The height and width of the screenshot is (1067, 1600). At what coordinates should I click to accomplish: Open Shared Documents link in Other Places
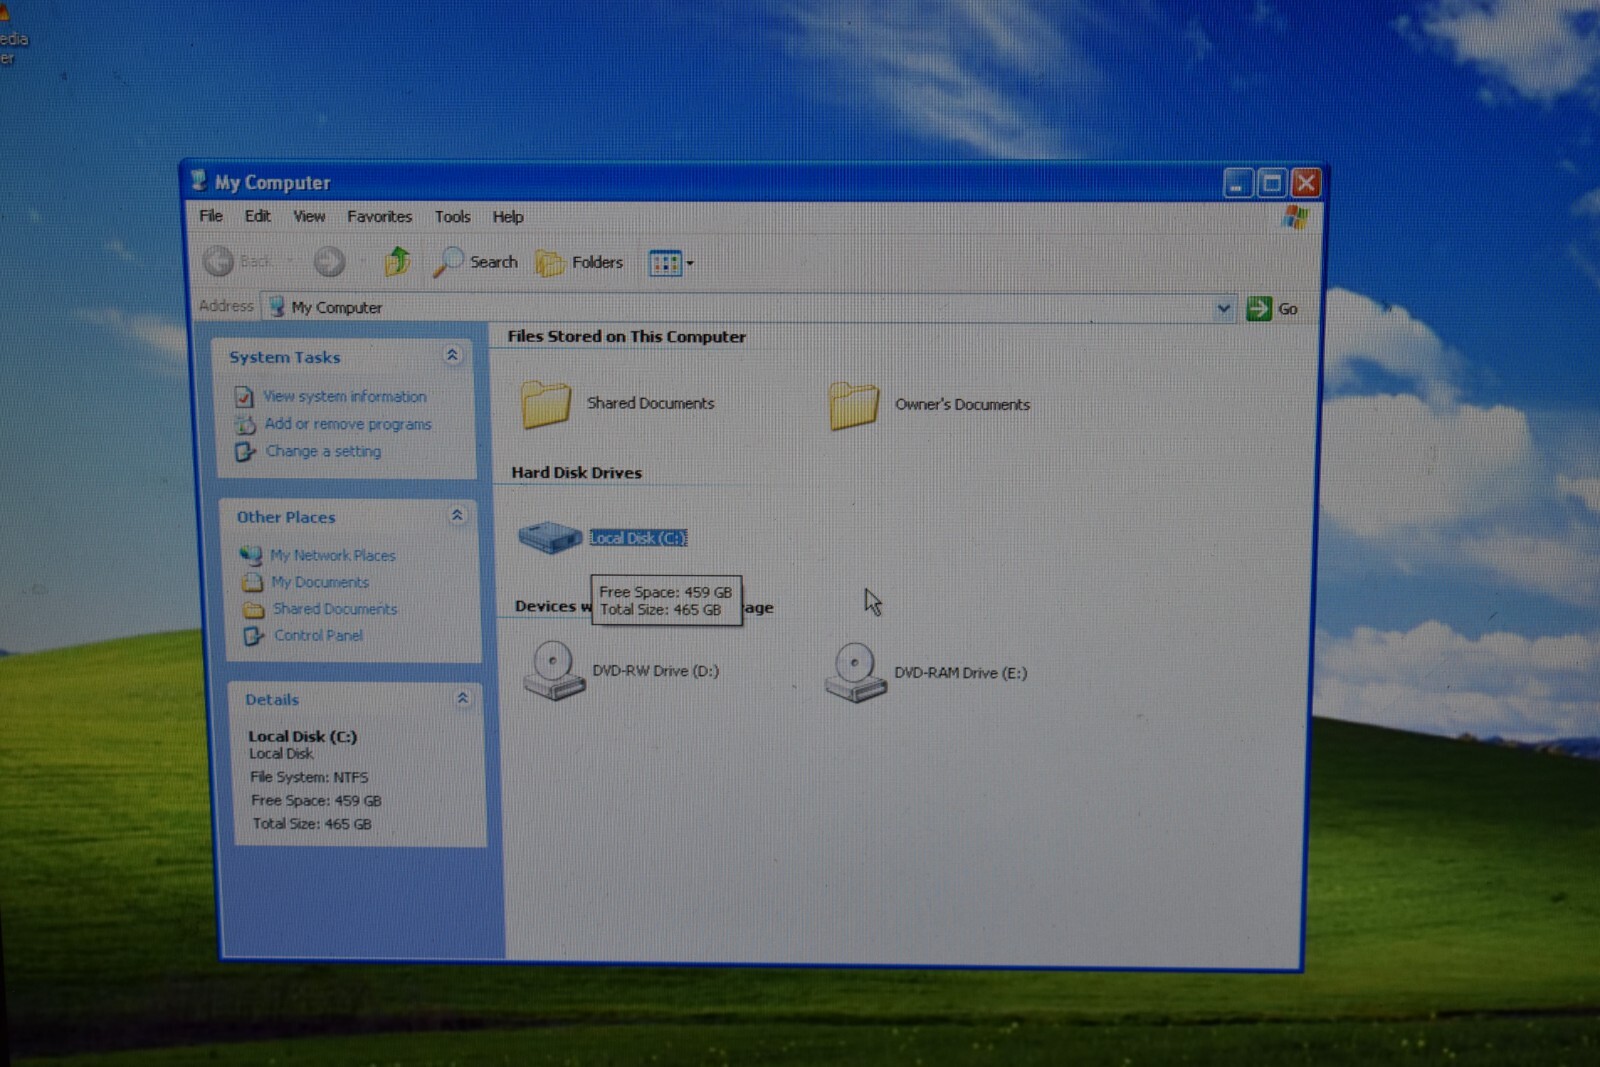click(x=335, y=609)
